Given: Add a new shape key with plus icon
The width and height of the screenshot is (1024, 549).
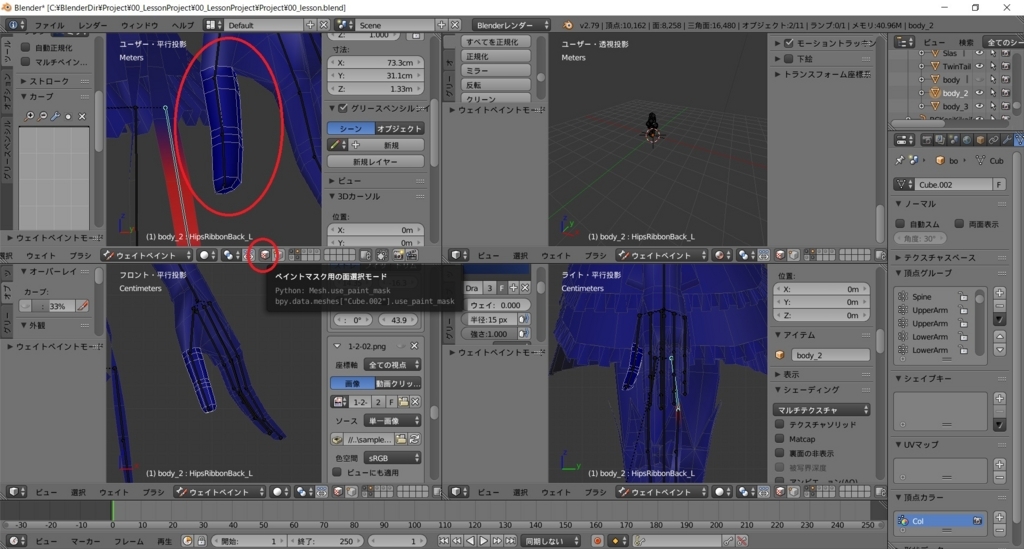Looking at the screenshot, I should [x=999, y=398].
